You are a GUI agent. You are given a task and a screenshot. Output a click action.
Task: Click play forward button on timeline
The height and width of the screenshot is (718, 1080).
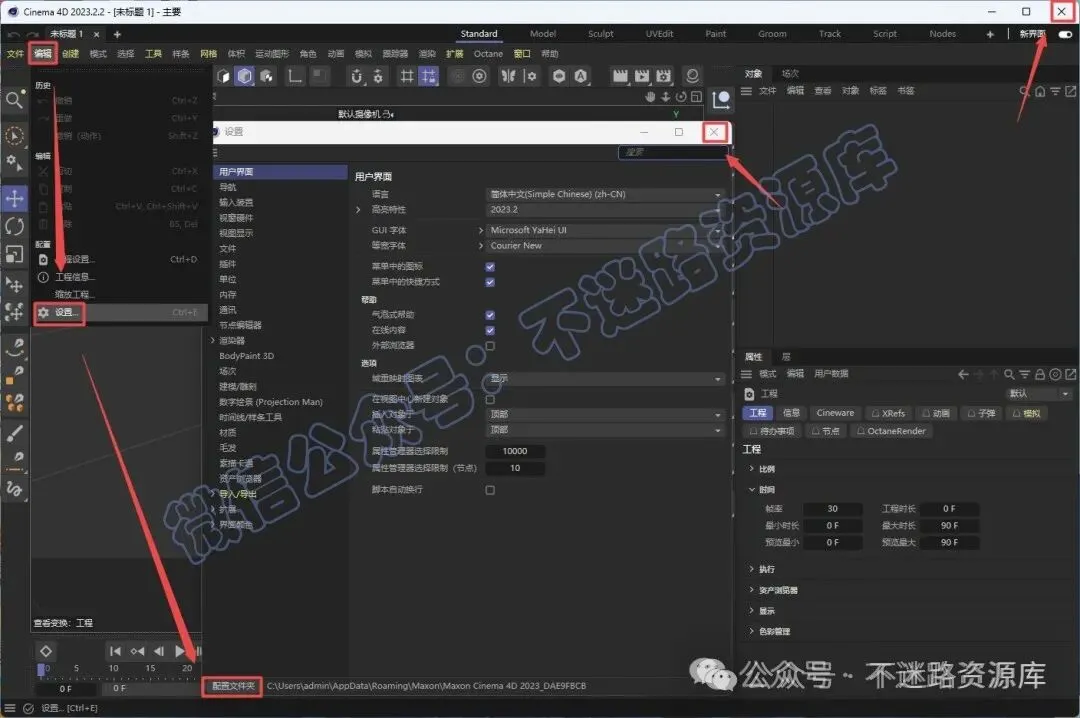[180, 651]
